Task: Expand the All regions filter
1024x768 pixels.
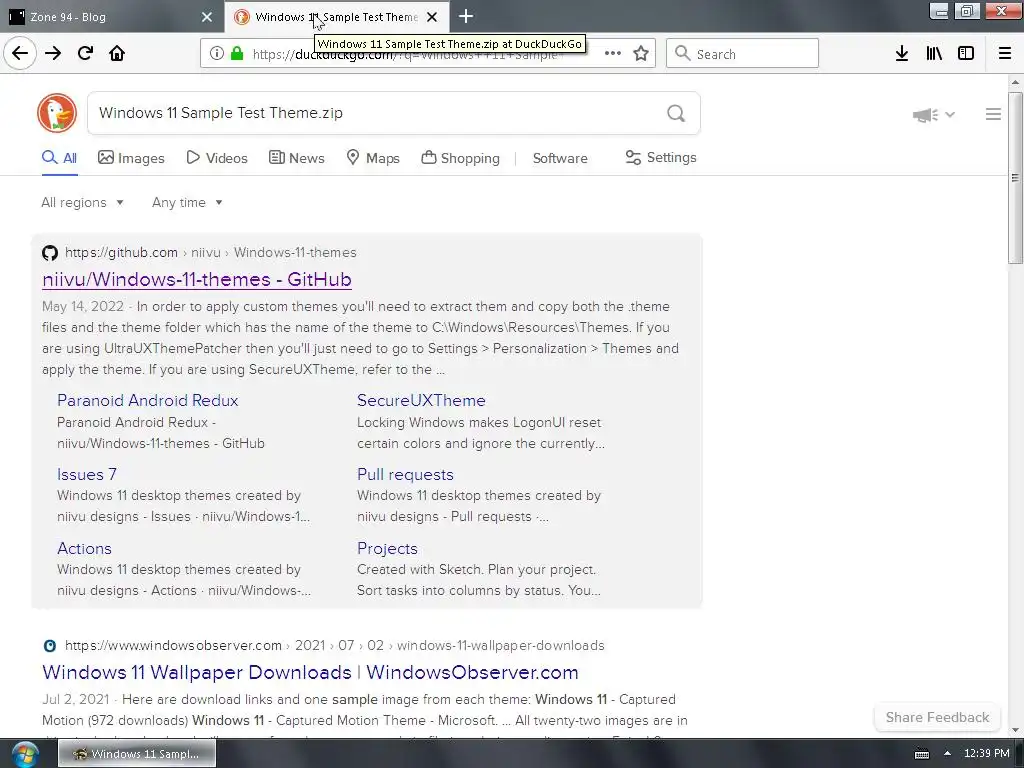Action: pos(82,202)
